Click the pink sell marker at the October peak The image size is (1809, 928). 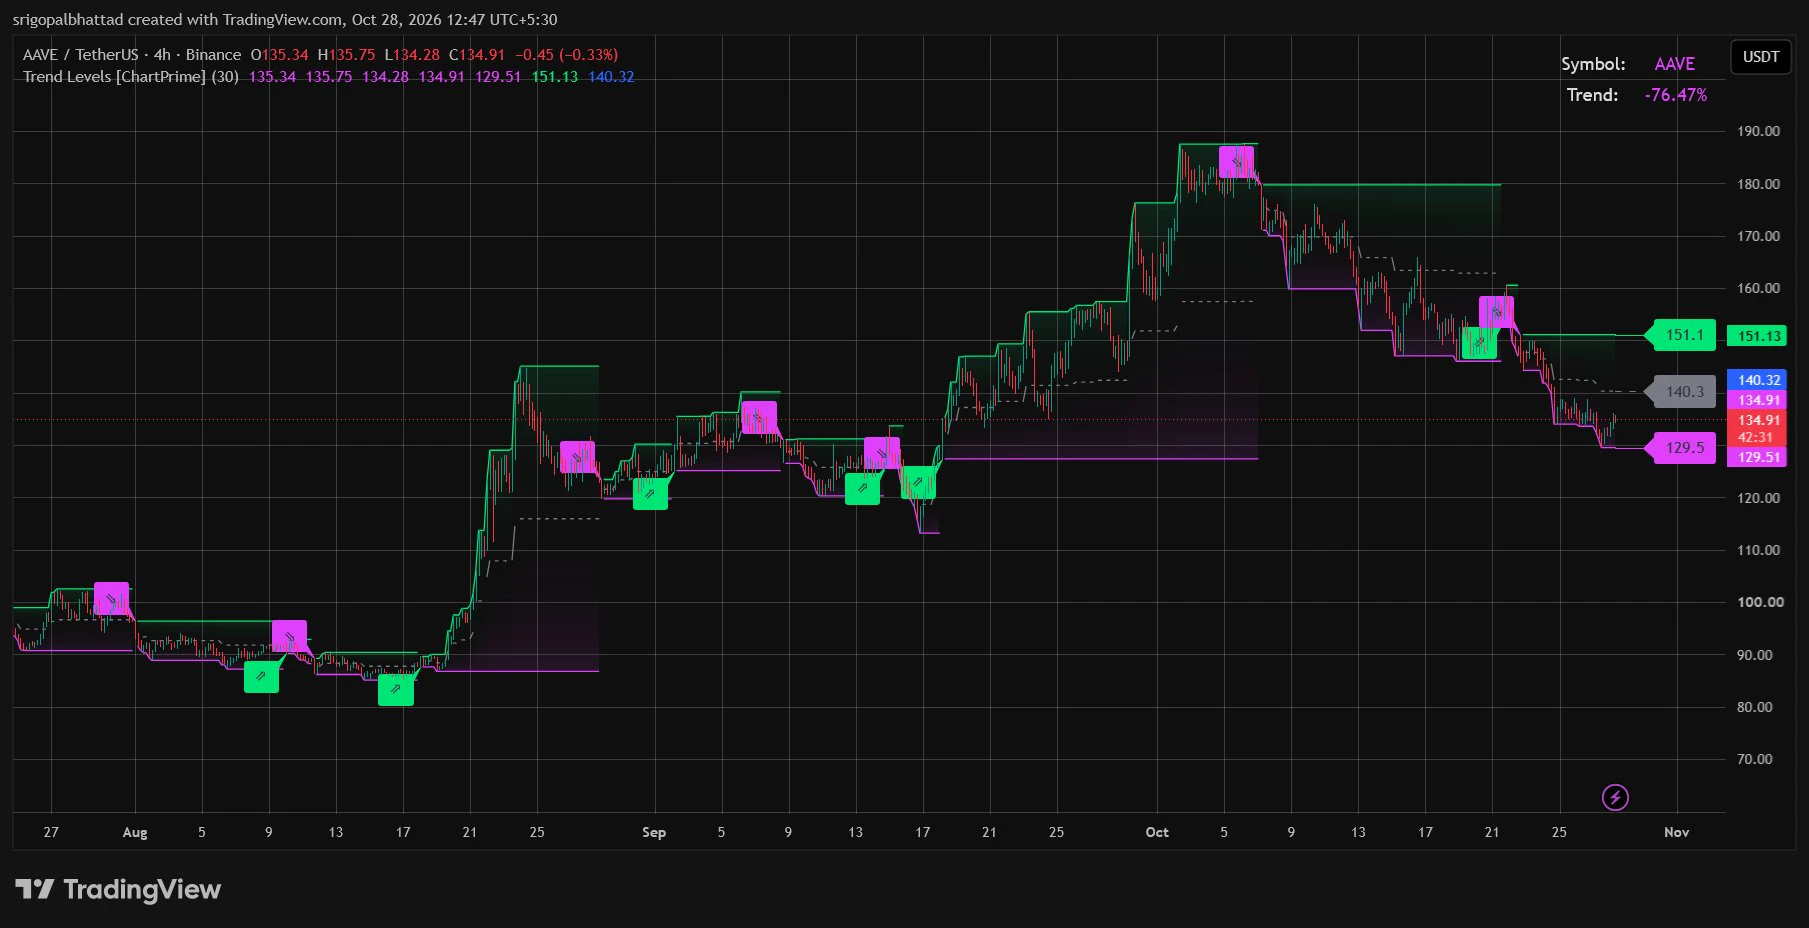[1236, 161]
